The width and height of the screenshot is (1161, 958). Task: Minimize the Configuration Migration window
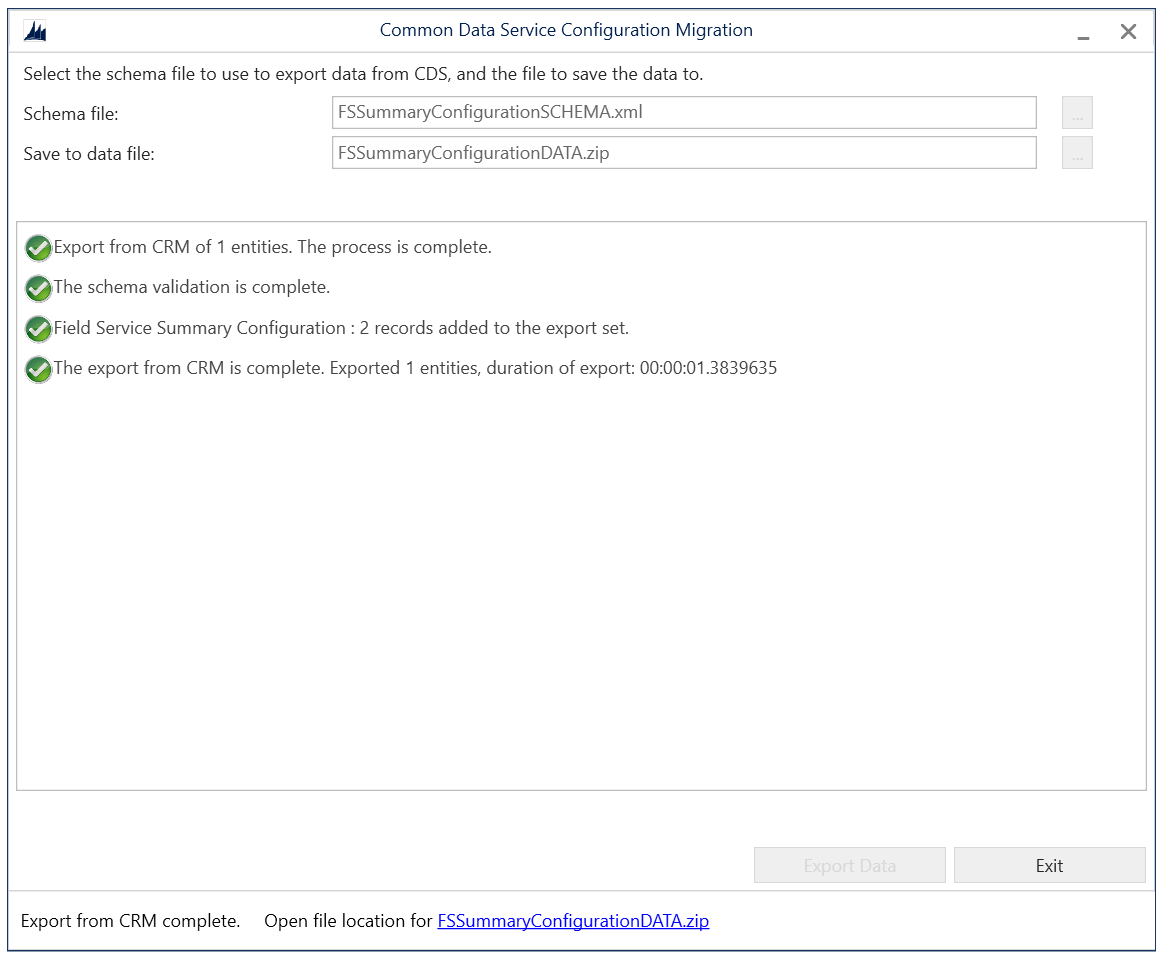[x=1083, y=33]
